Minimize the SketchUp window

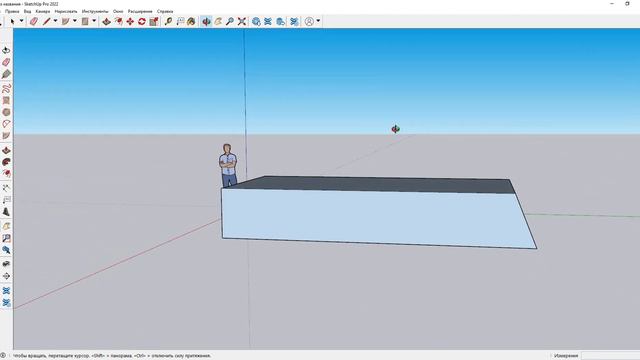pyautogui.click(x=612, y=4)
